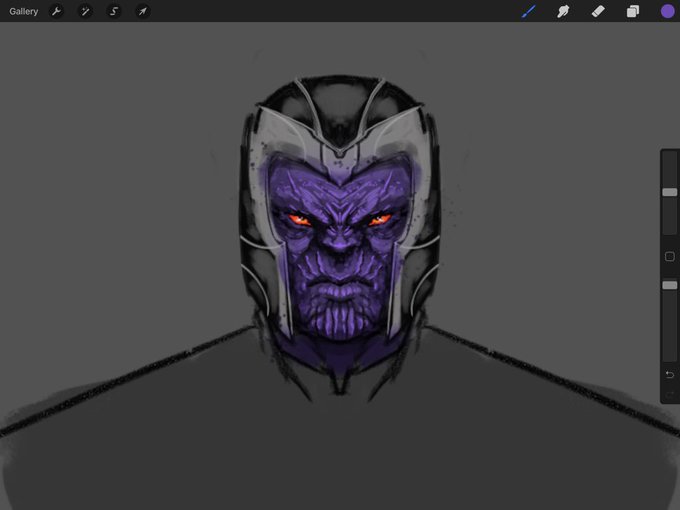The height and width of the screenshot is (510, 680).
Task: Open the Adjustments magic wand menu
Action: click(85, 11)
